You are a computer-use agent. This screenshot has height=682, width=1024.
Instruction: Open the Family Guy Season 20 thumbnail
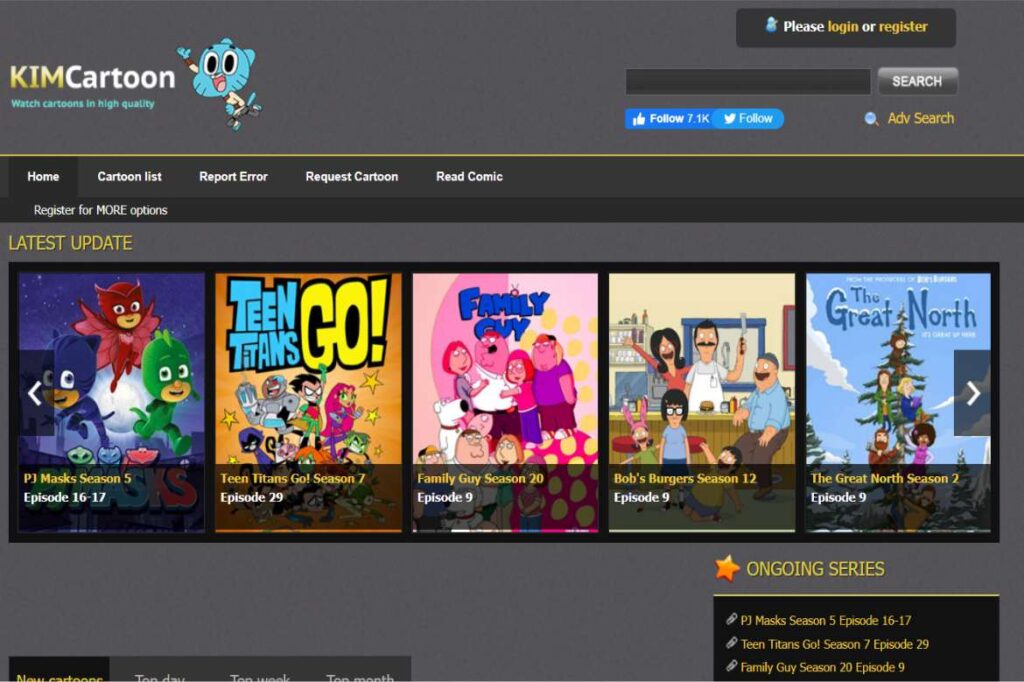[x=505, y=402]
